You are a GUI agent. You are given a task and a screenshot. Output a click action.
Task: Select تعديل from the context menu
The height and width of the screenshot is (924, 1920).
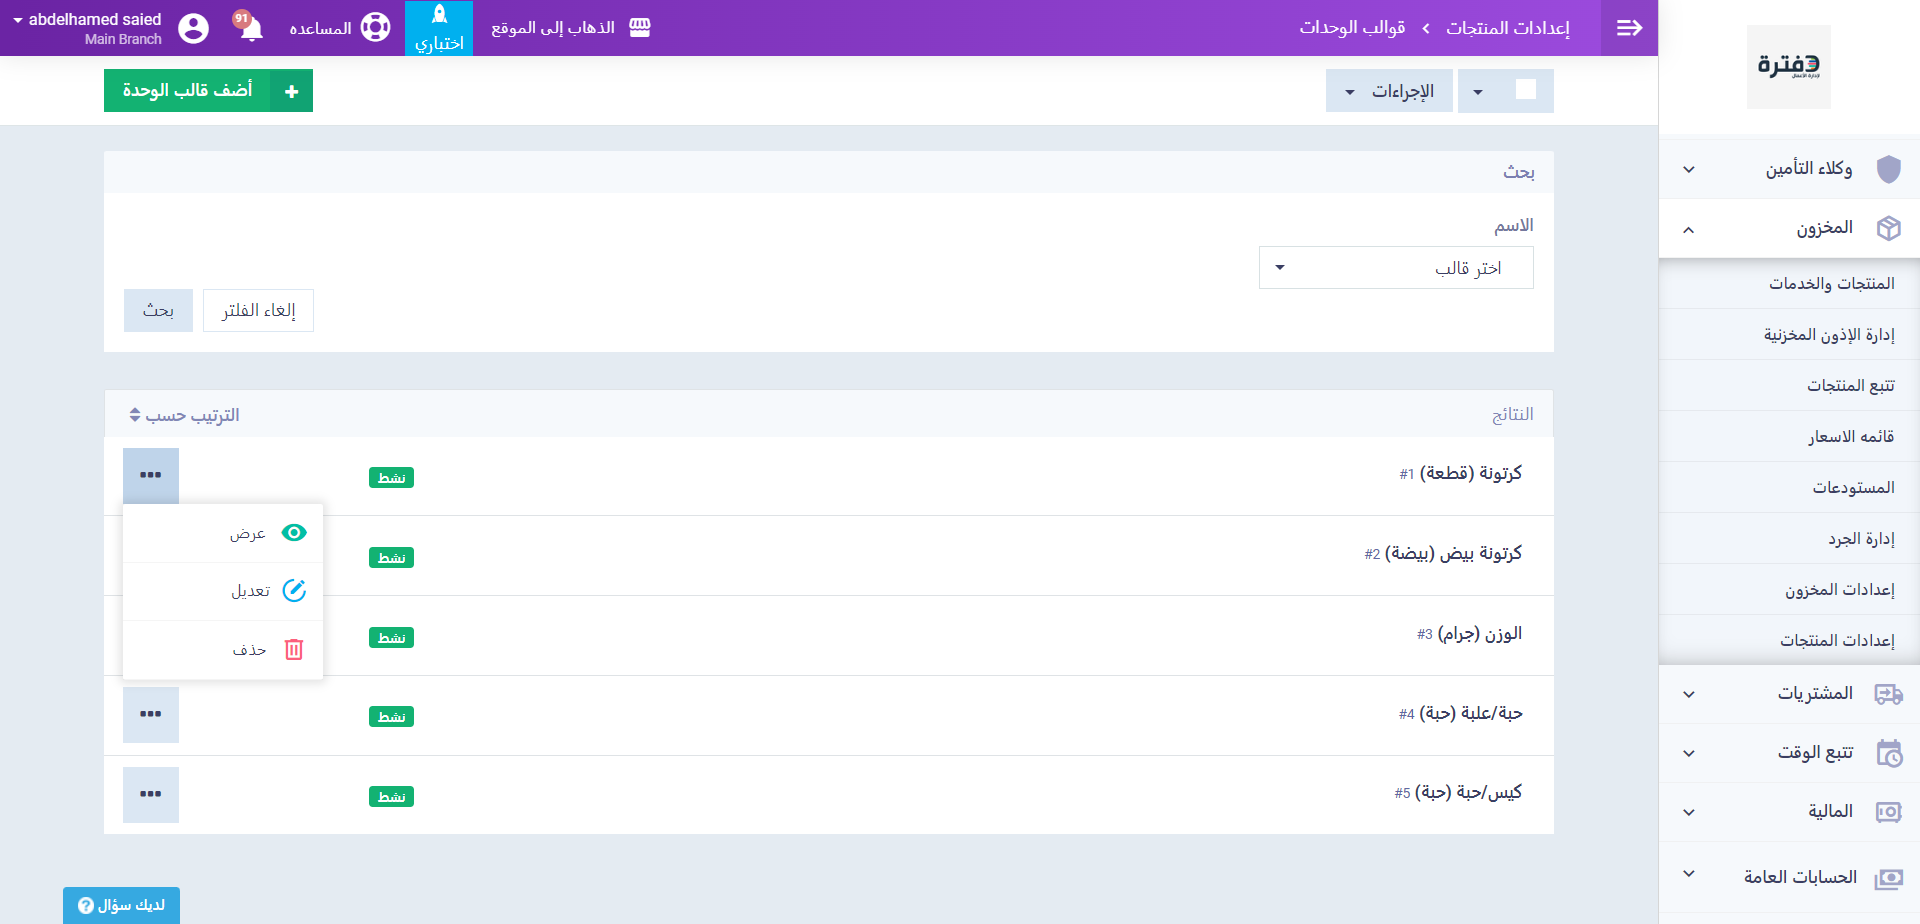[223, 591]
